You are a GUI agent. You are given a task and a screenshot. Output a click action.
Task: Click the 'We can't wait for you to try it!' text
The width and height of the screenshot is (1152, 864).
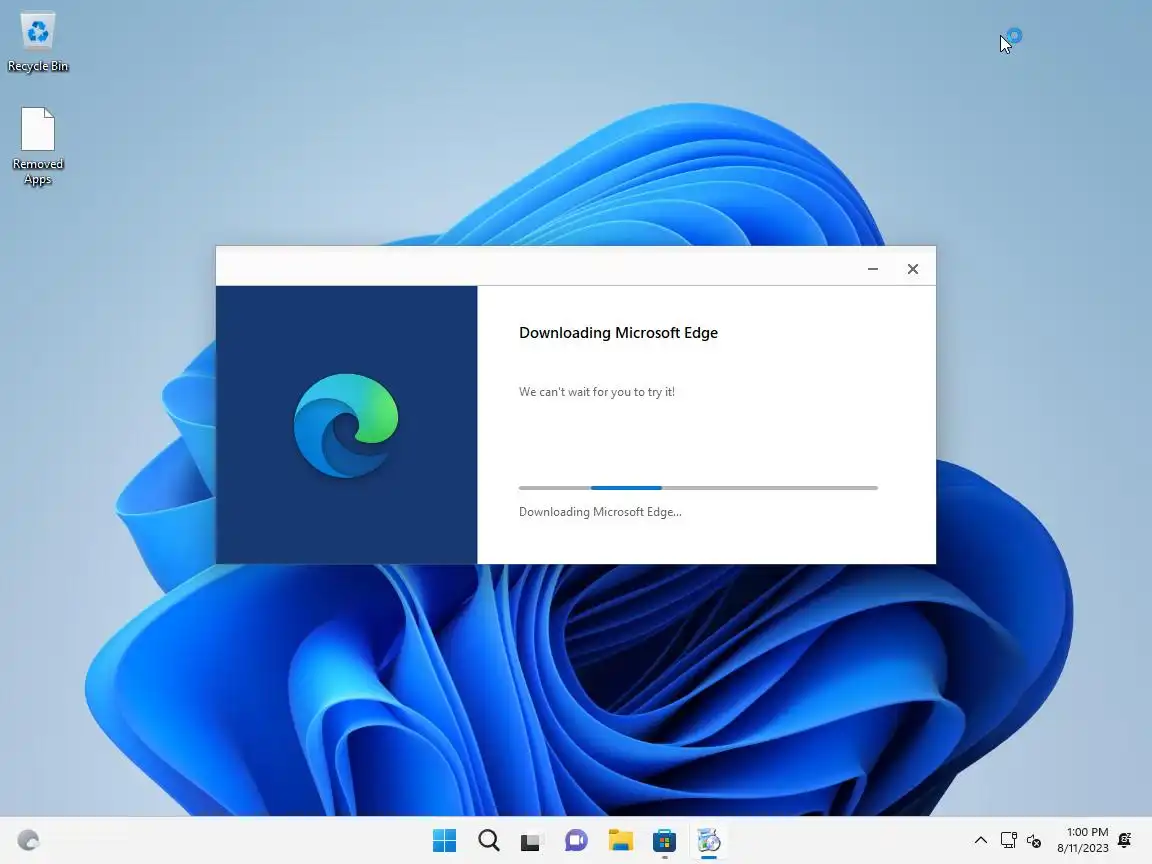(x=597, y=392)
